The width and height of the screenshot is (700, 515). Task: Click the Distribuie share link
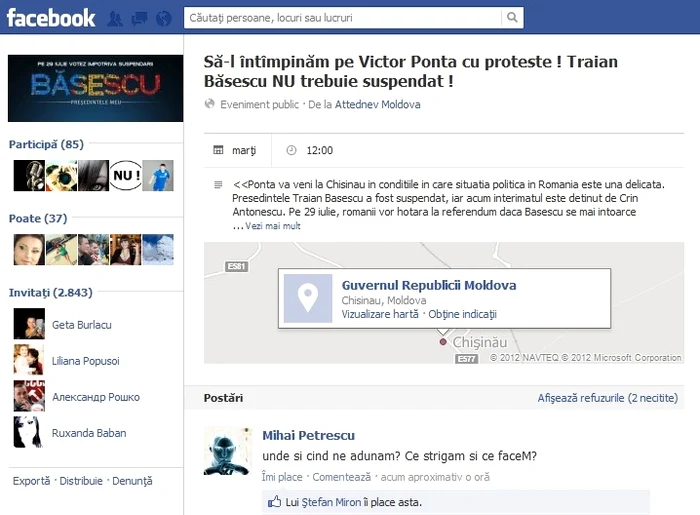(x=81, y=481)
